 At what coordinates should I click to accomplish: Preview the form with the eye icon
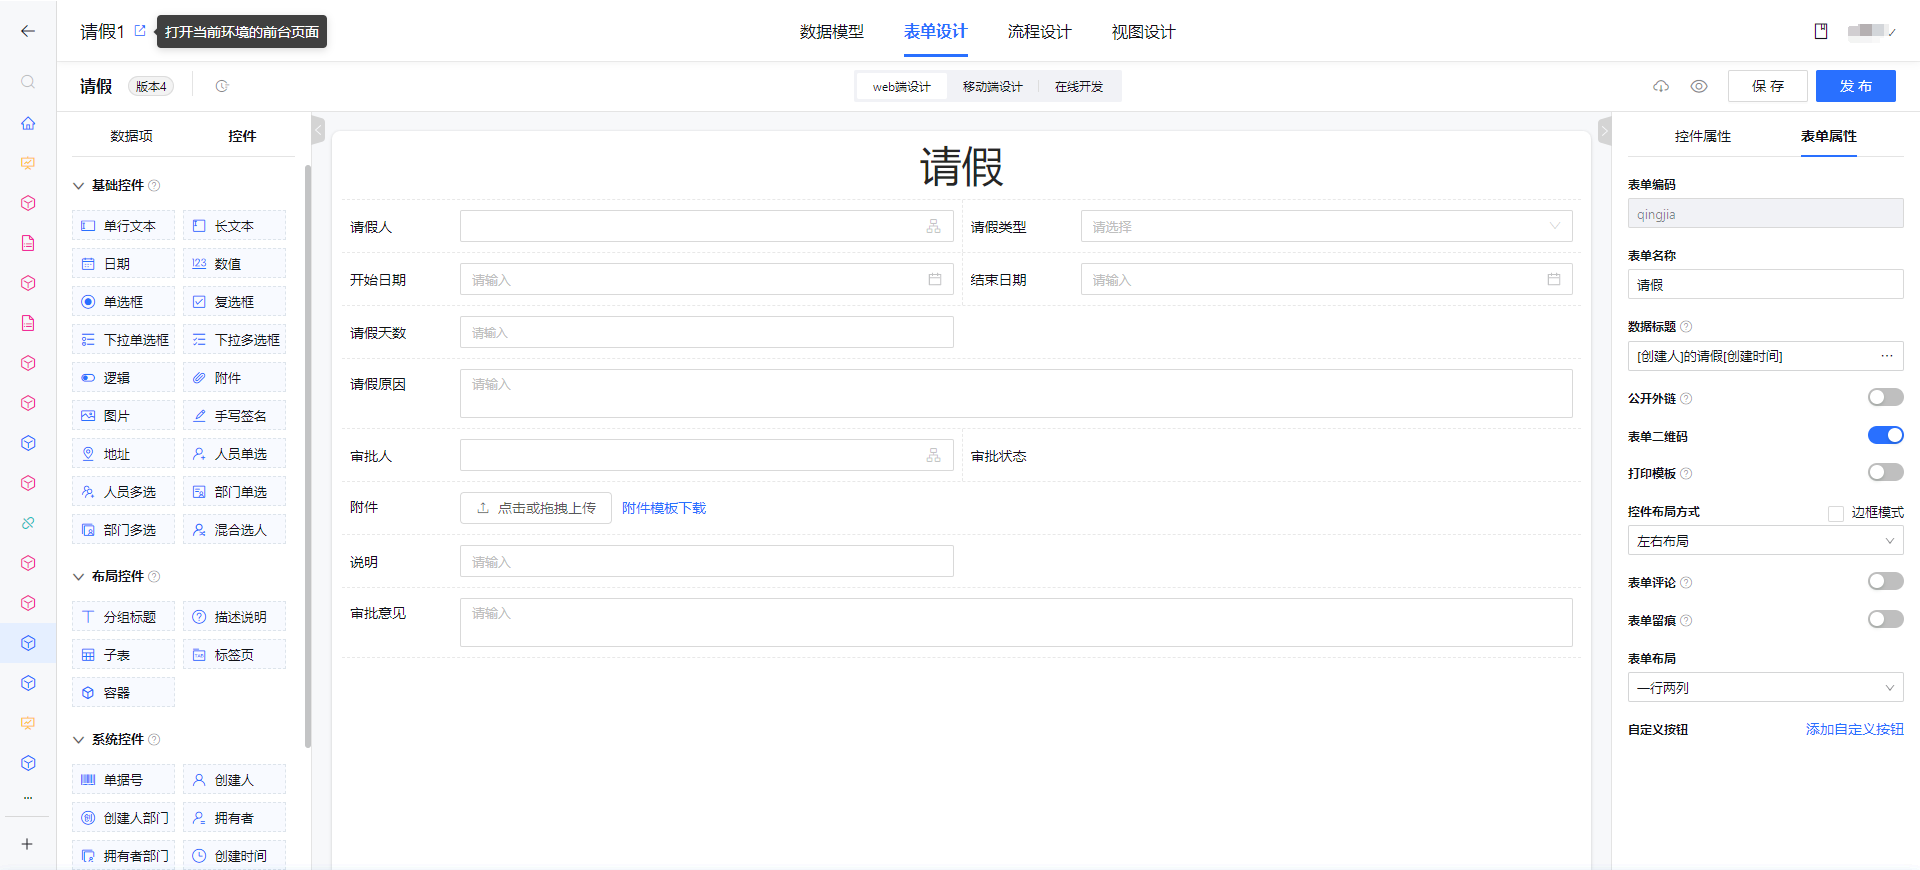pos(1699,86)
